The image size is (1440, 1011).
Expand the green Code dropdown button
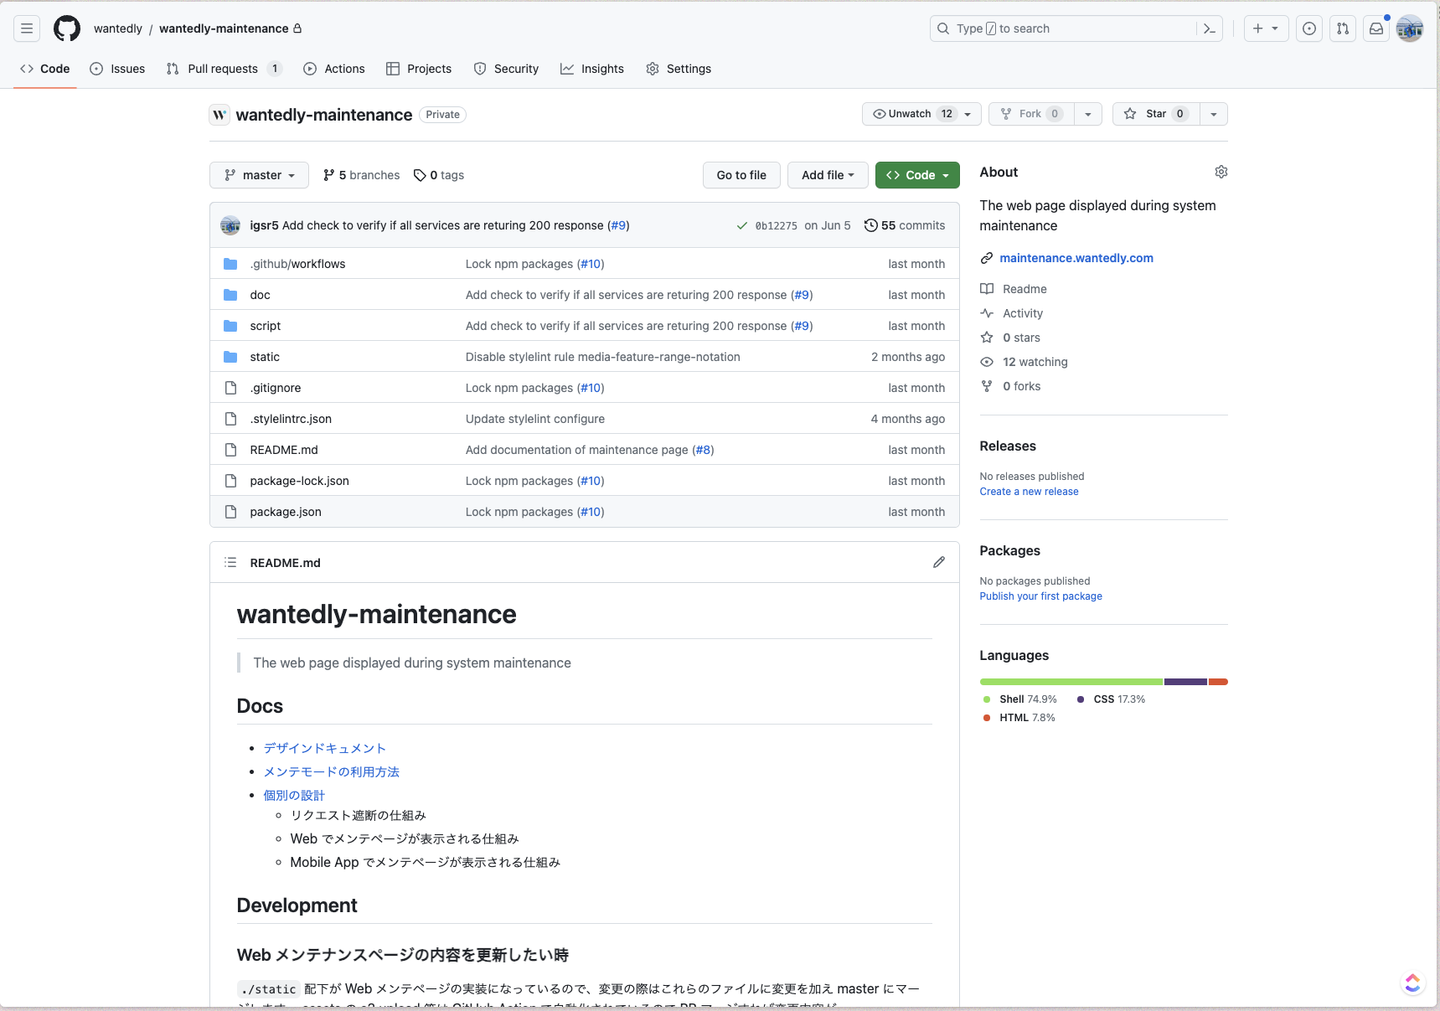917,175
